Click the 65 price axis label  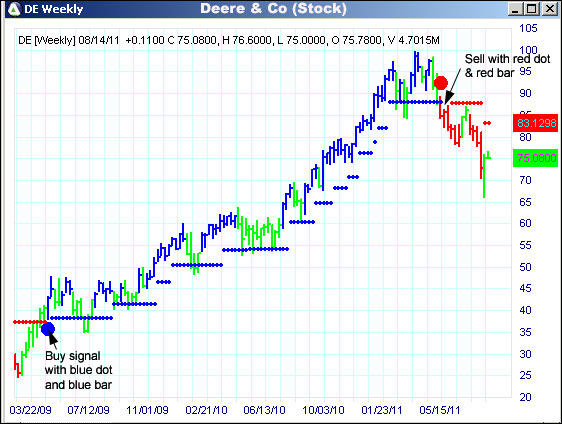click(525, 202)
